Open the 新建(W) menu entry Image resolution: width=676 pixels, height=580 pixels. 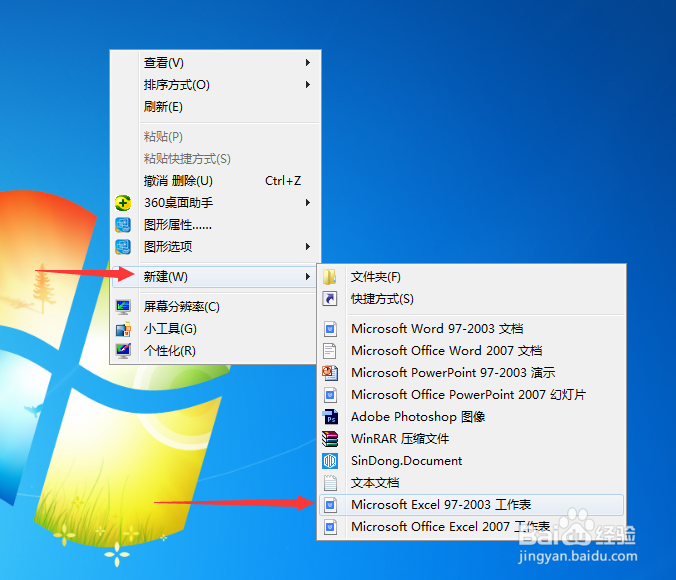point(214,276)
